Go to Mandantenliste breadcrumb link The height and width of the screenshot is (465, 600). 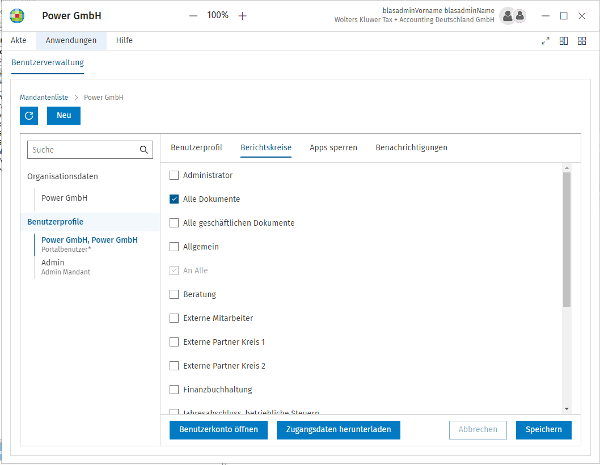(x=44, y=98)
